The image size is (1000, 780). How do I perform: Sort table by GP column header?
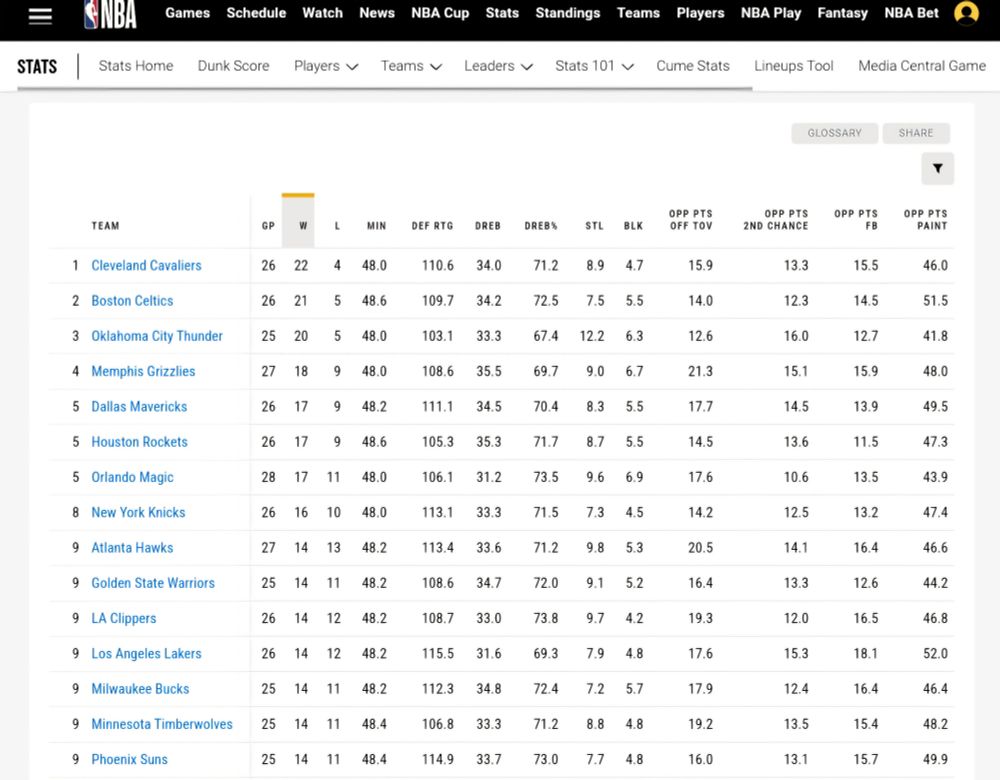268,226
